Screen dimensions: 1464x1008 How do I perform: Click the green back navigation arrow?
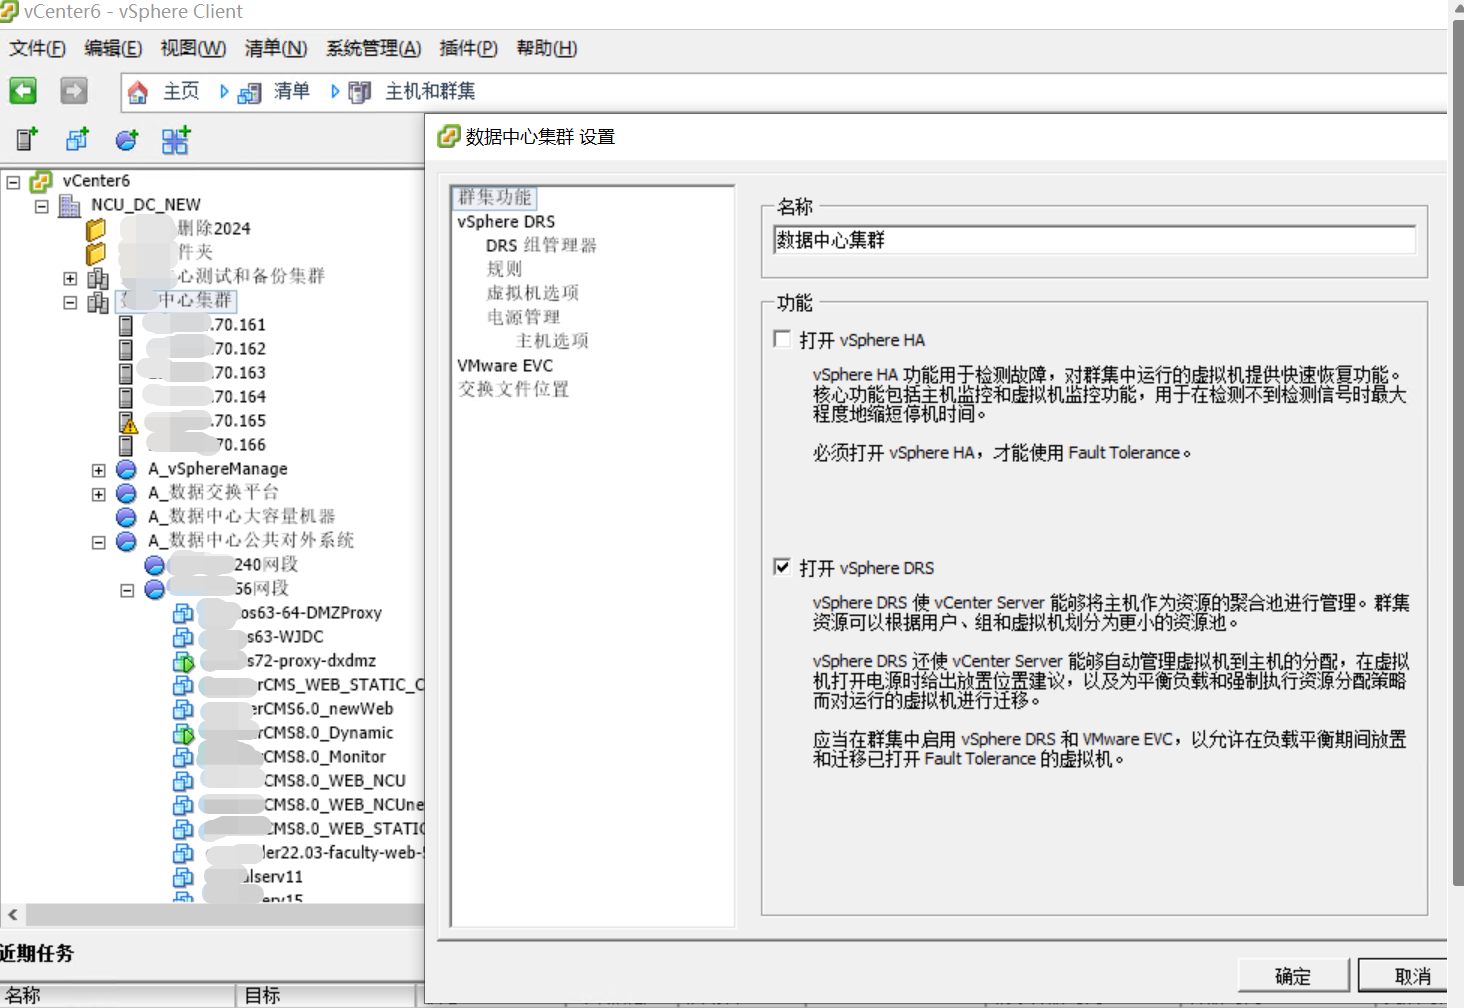click(22, 91)
